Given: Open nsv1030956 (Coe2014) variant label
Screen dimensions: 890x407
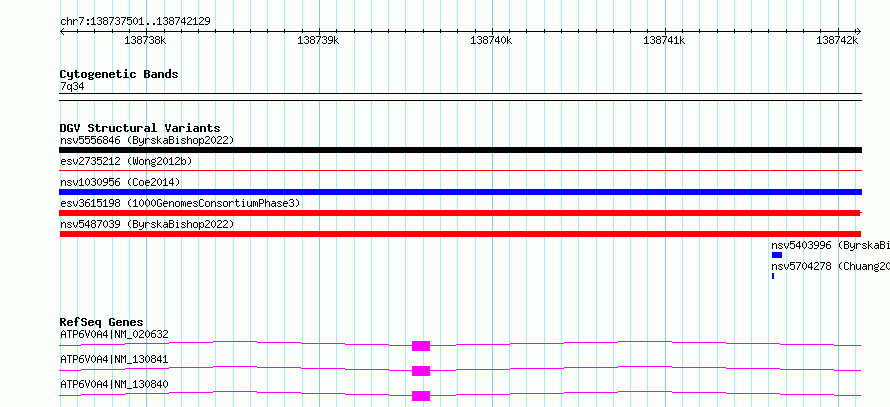Looking at the screenshot, I should point(120,182).
